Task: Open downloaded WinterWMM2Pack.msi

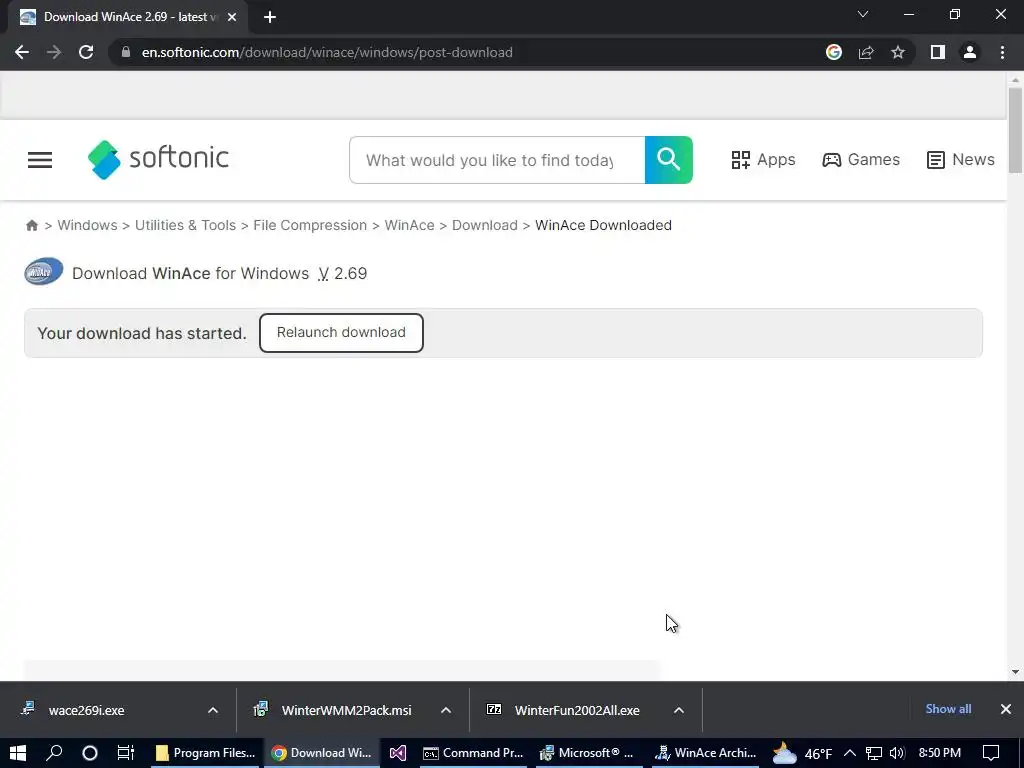Action: [x=346, y=710]
